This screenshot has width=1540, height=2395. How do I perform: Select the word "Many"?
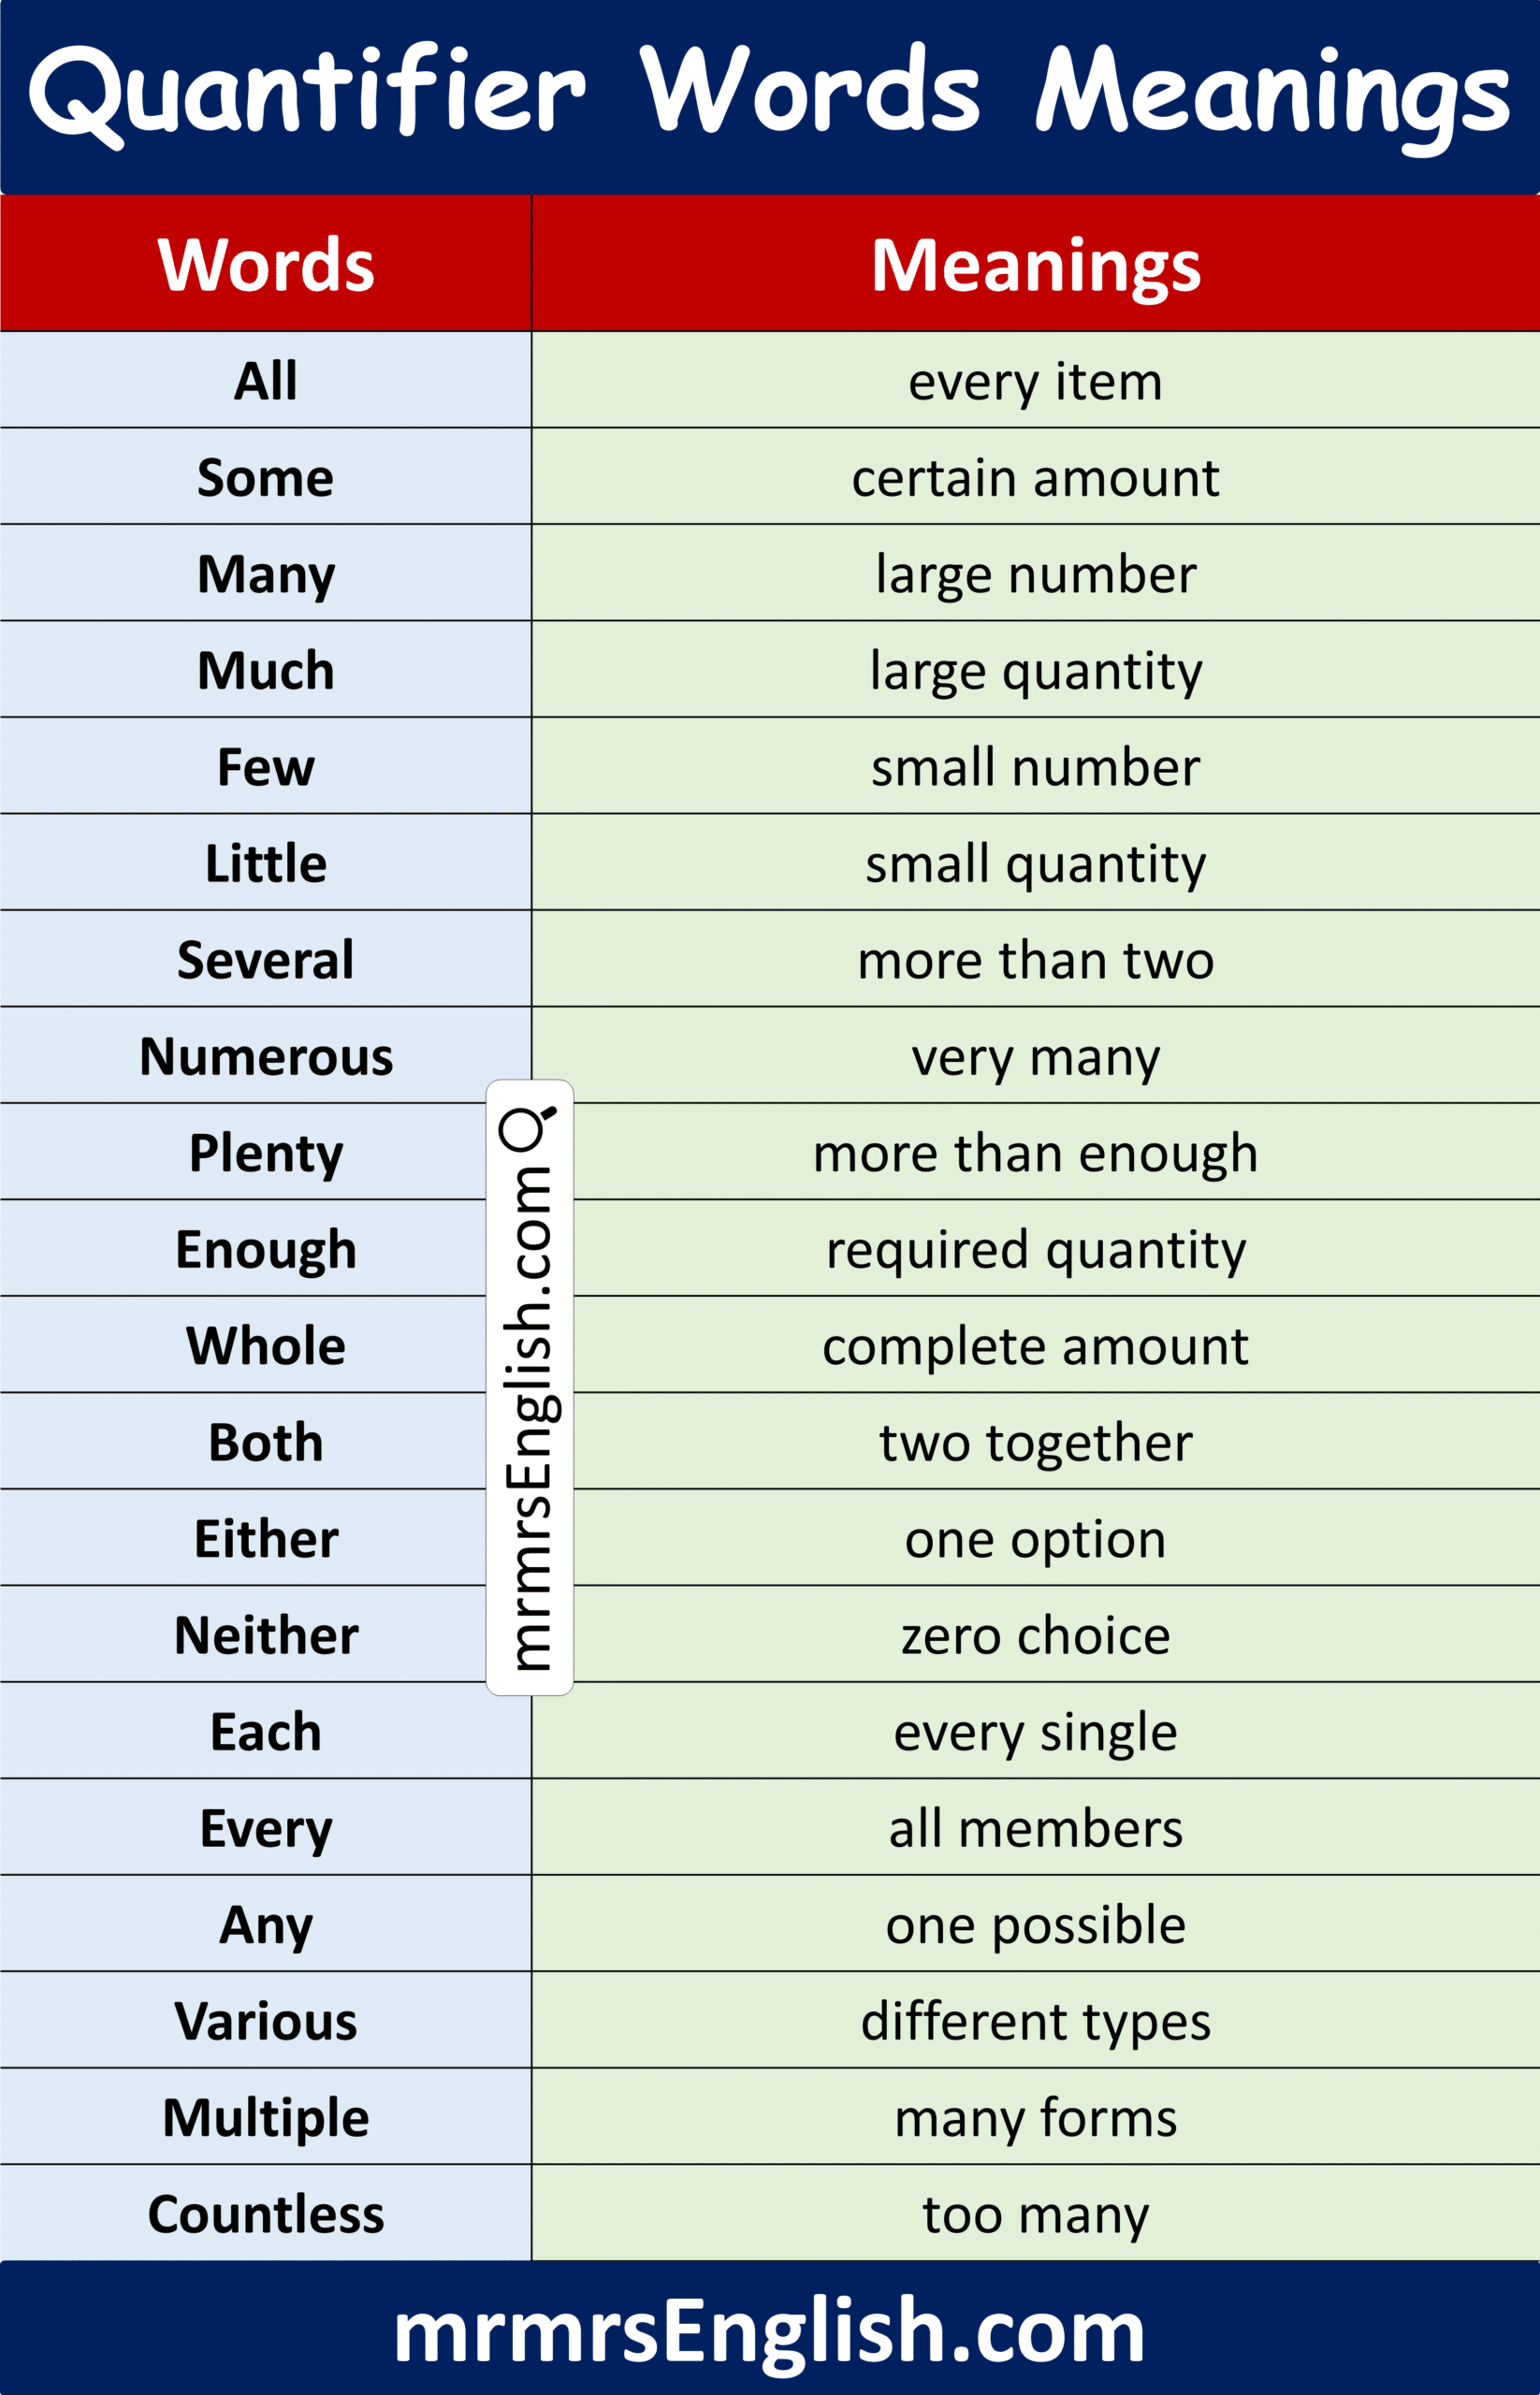pyautogui.click(x=266, y=575)
